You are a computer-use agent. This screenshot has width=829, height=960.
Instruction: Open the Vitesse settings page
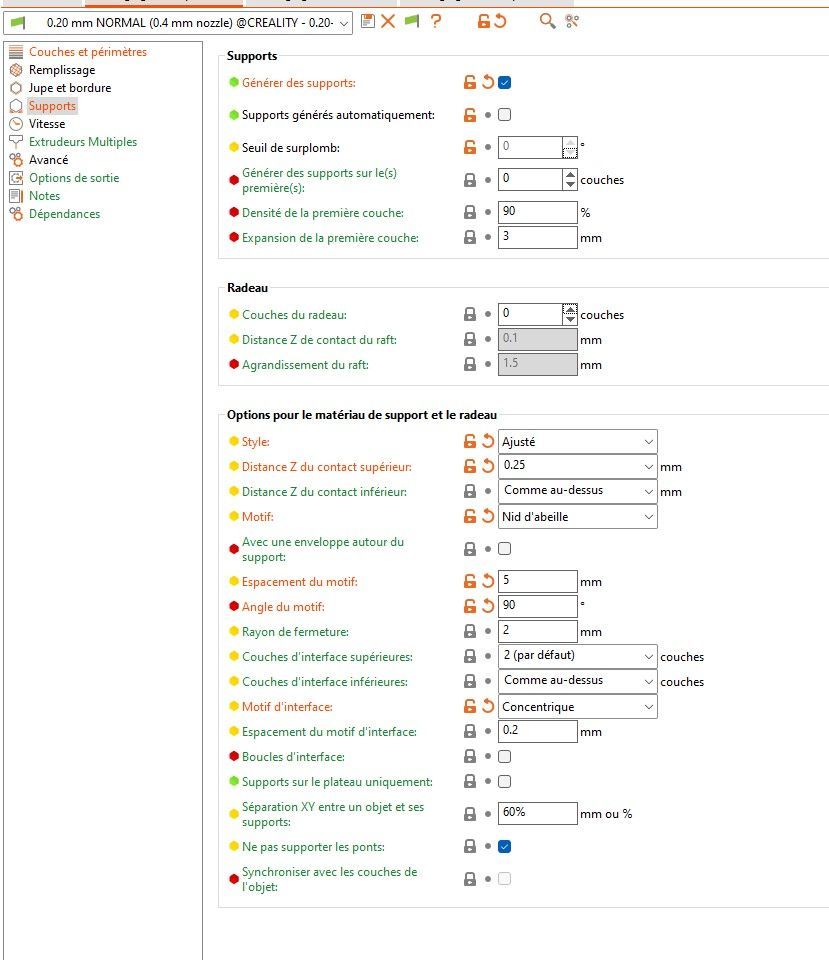[47, 124]
